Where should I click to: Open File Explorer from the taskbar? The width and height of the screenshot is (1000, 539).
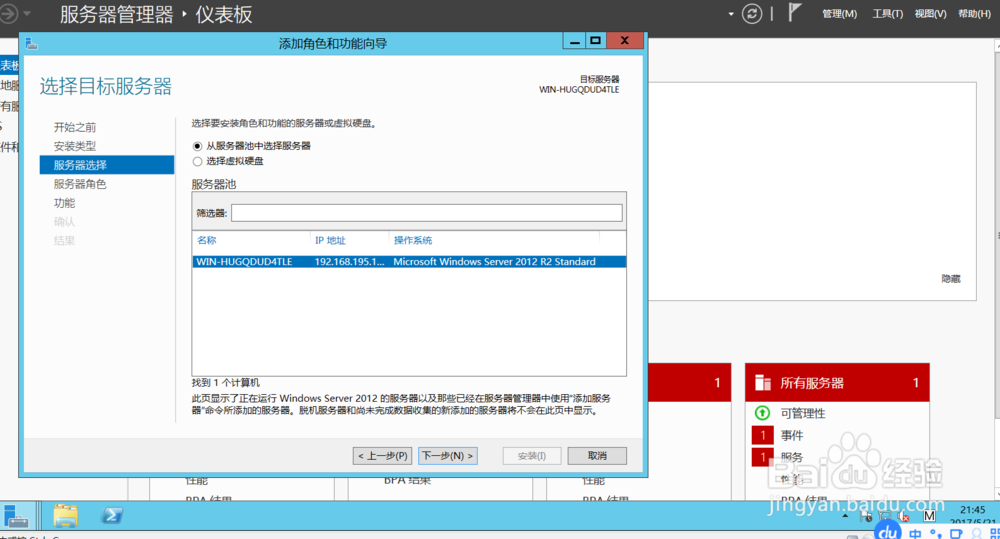pyautogui.click(x=66, y=515)
